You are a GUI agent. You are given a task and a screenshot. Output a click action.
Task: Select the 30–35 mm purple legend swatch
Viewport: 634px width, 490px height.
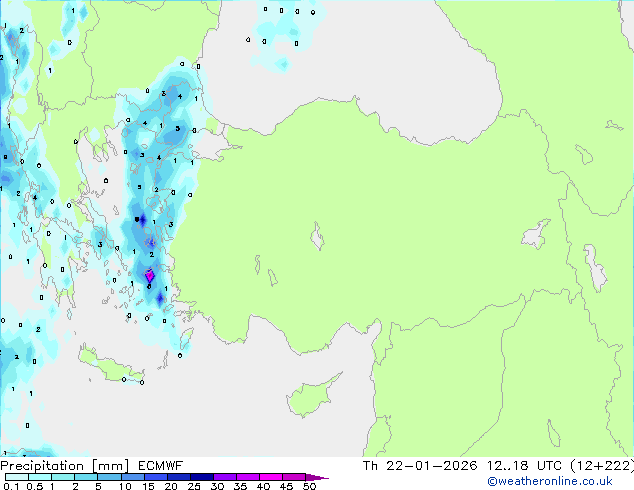pos(224,477)
